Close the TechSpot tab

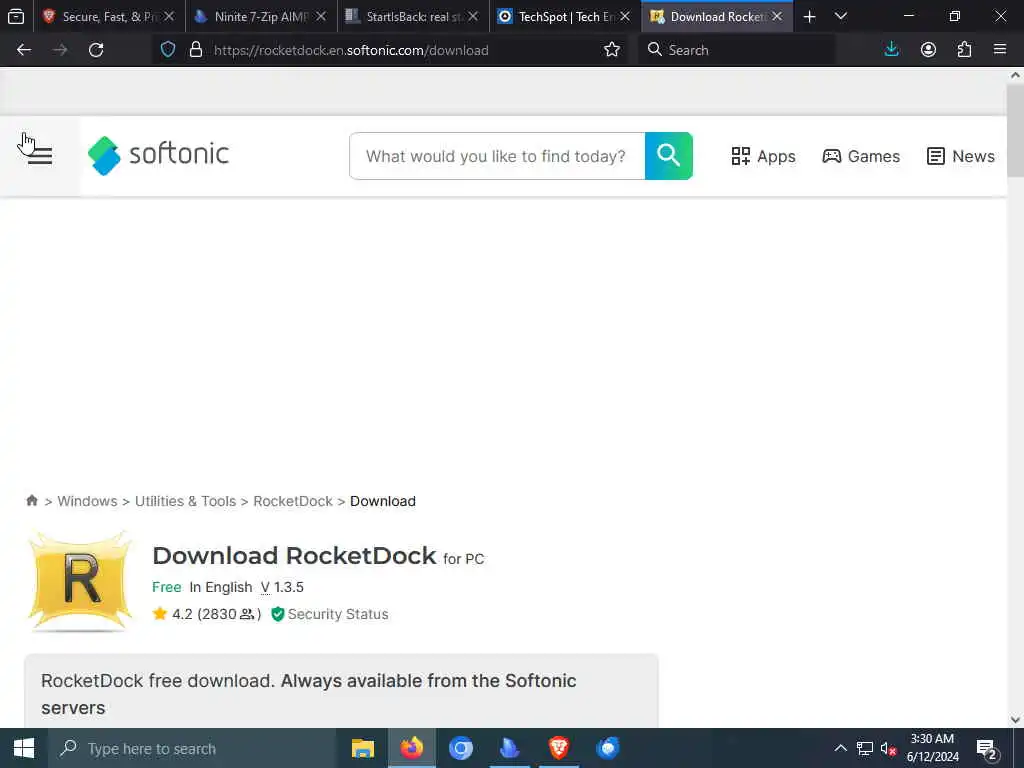click(625, 16)
